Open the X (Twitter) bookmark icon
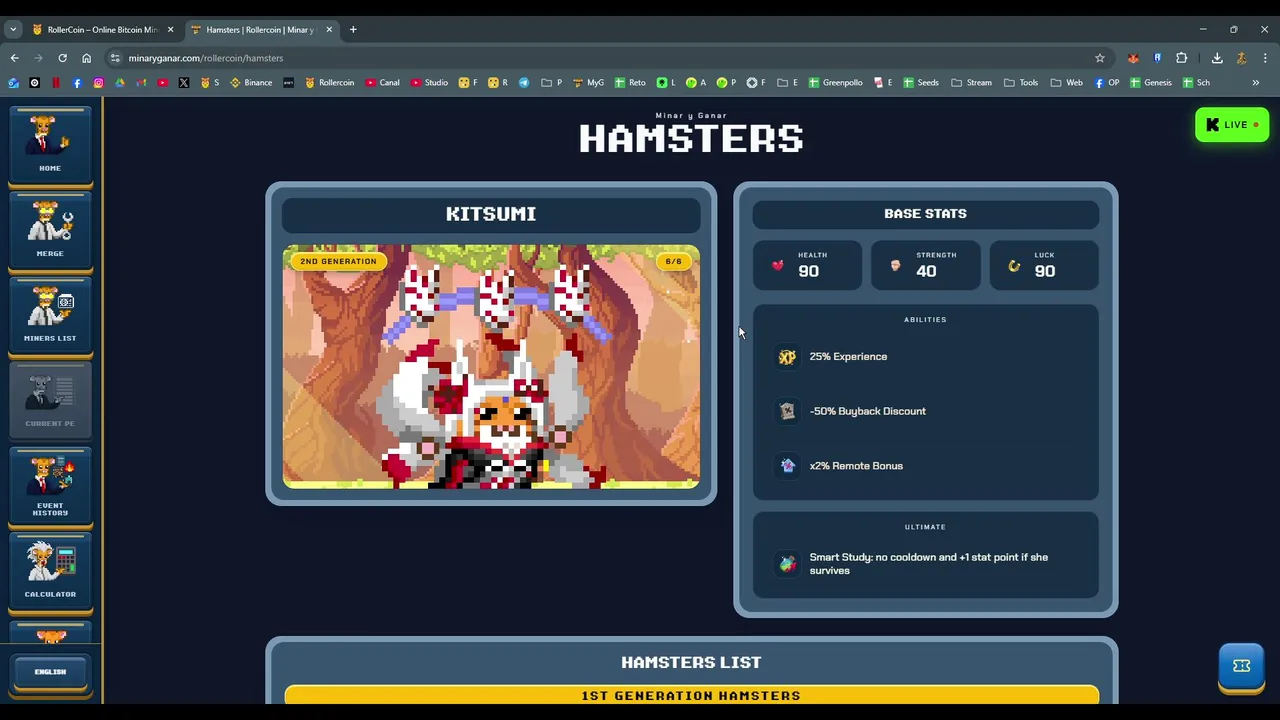1280x720 pixels. coord(184,82)
